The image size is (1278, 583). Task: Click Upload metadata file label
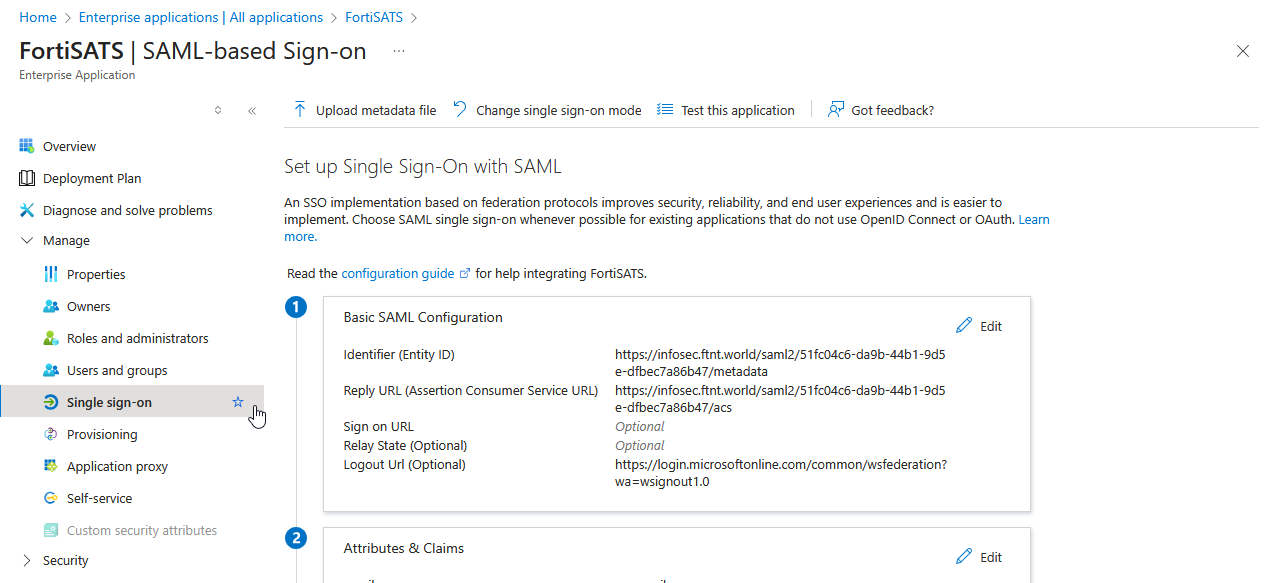(376, 111)
